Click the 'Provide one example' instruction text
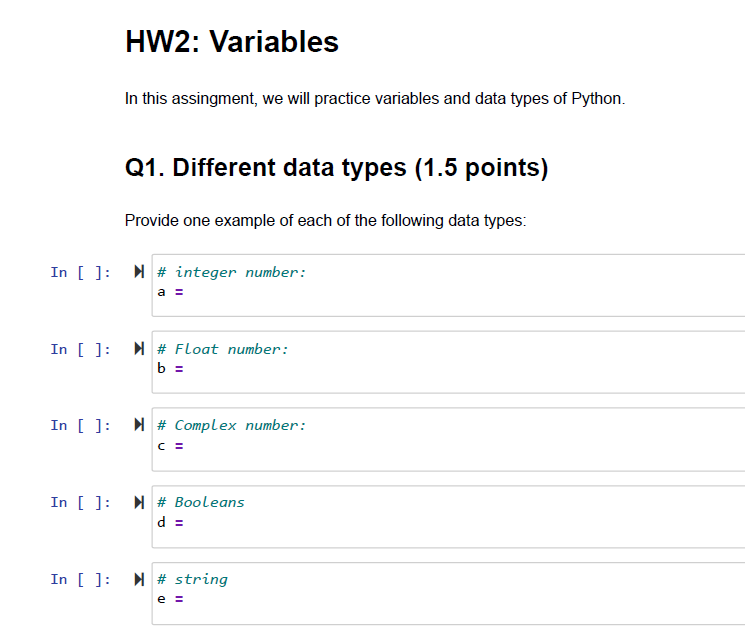This screenshot has height=627, width=745. (x=325, y=220)
